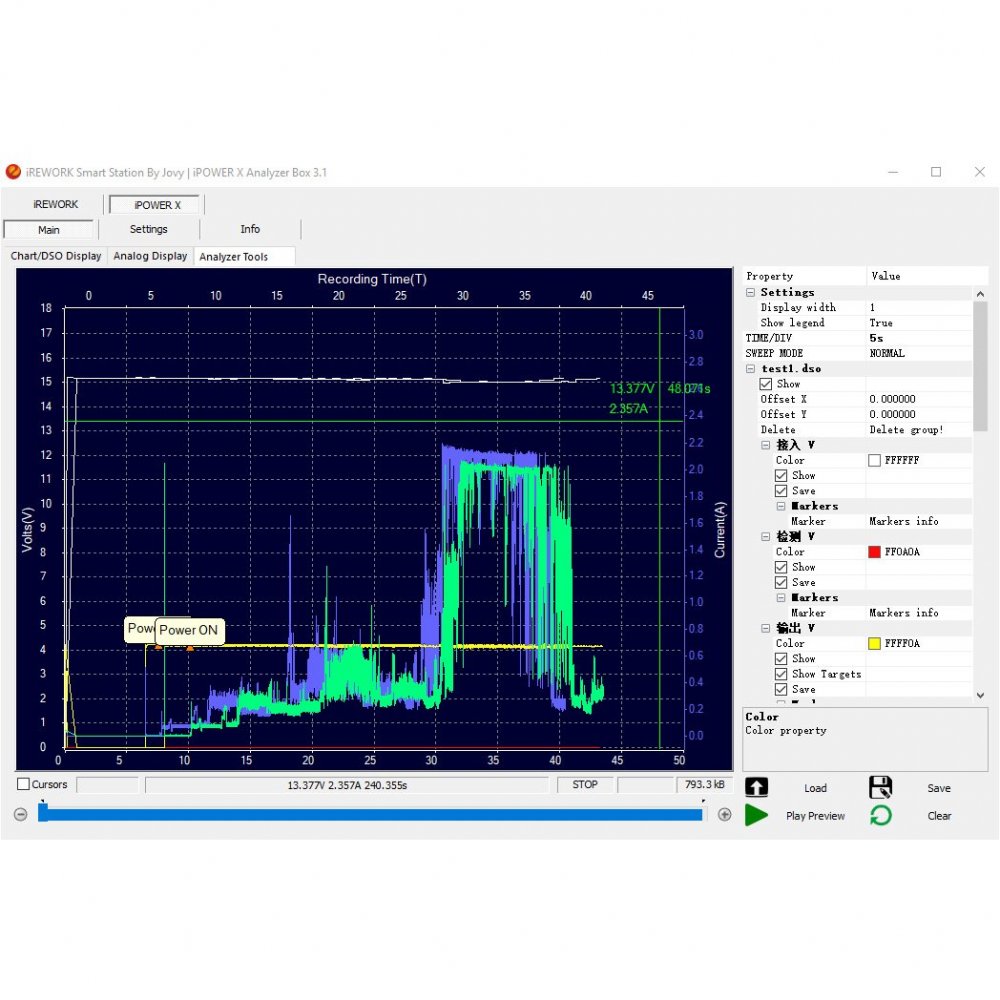Image resolution: width=1000 pixels, height=1000 pixels.
Task: Click the Save floppy disk icon
Action: click(x=880, y=787)
